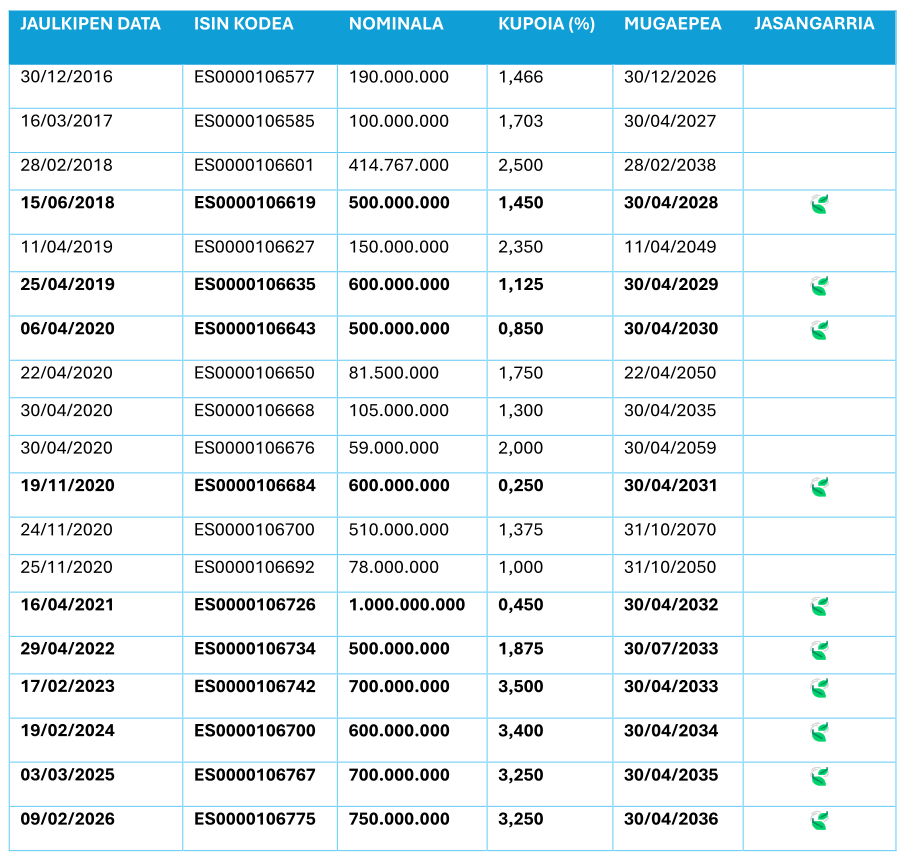Click the leaf icon in the 19/11/2020 row
Screen dimensions: 911x863
819,488
